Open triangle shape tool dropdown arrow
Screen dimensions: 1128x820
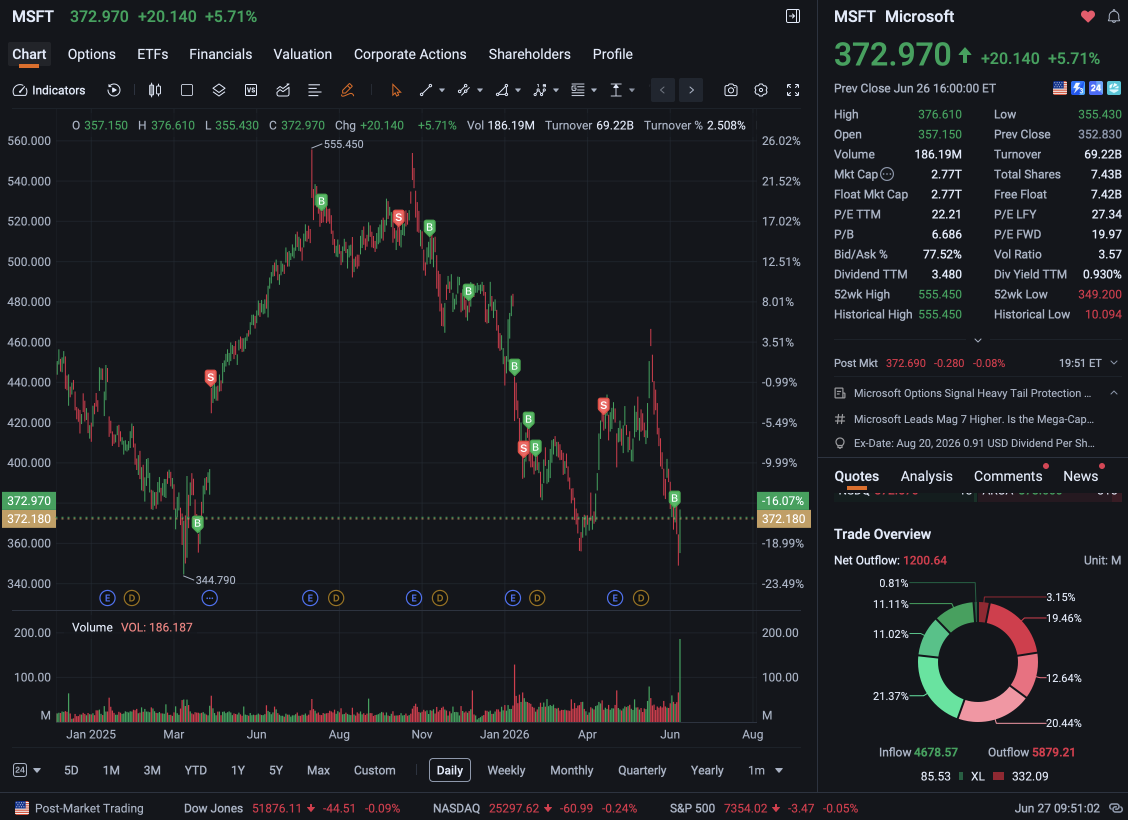(x=518, y=91)
